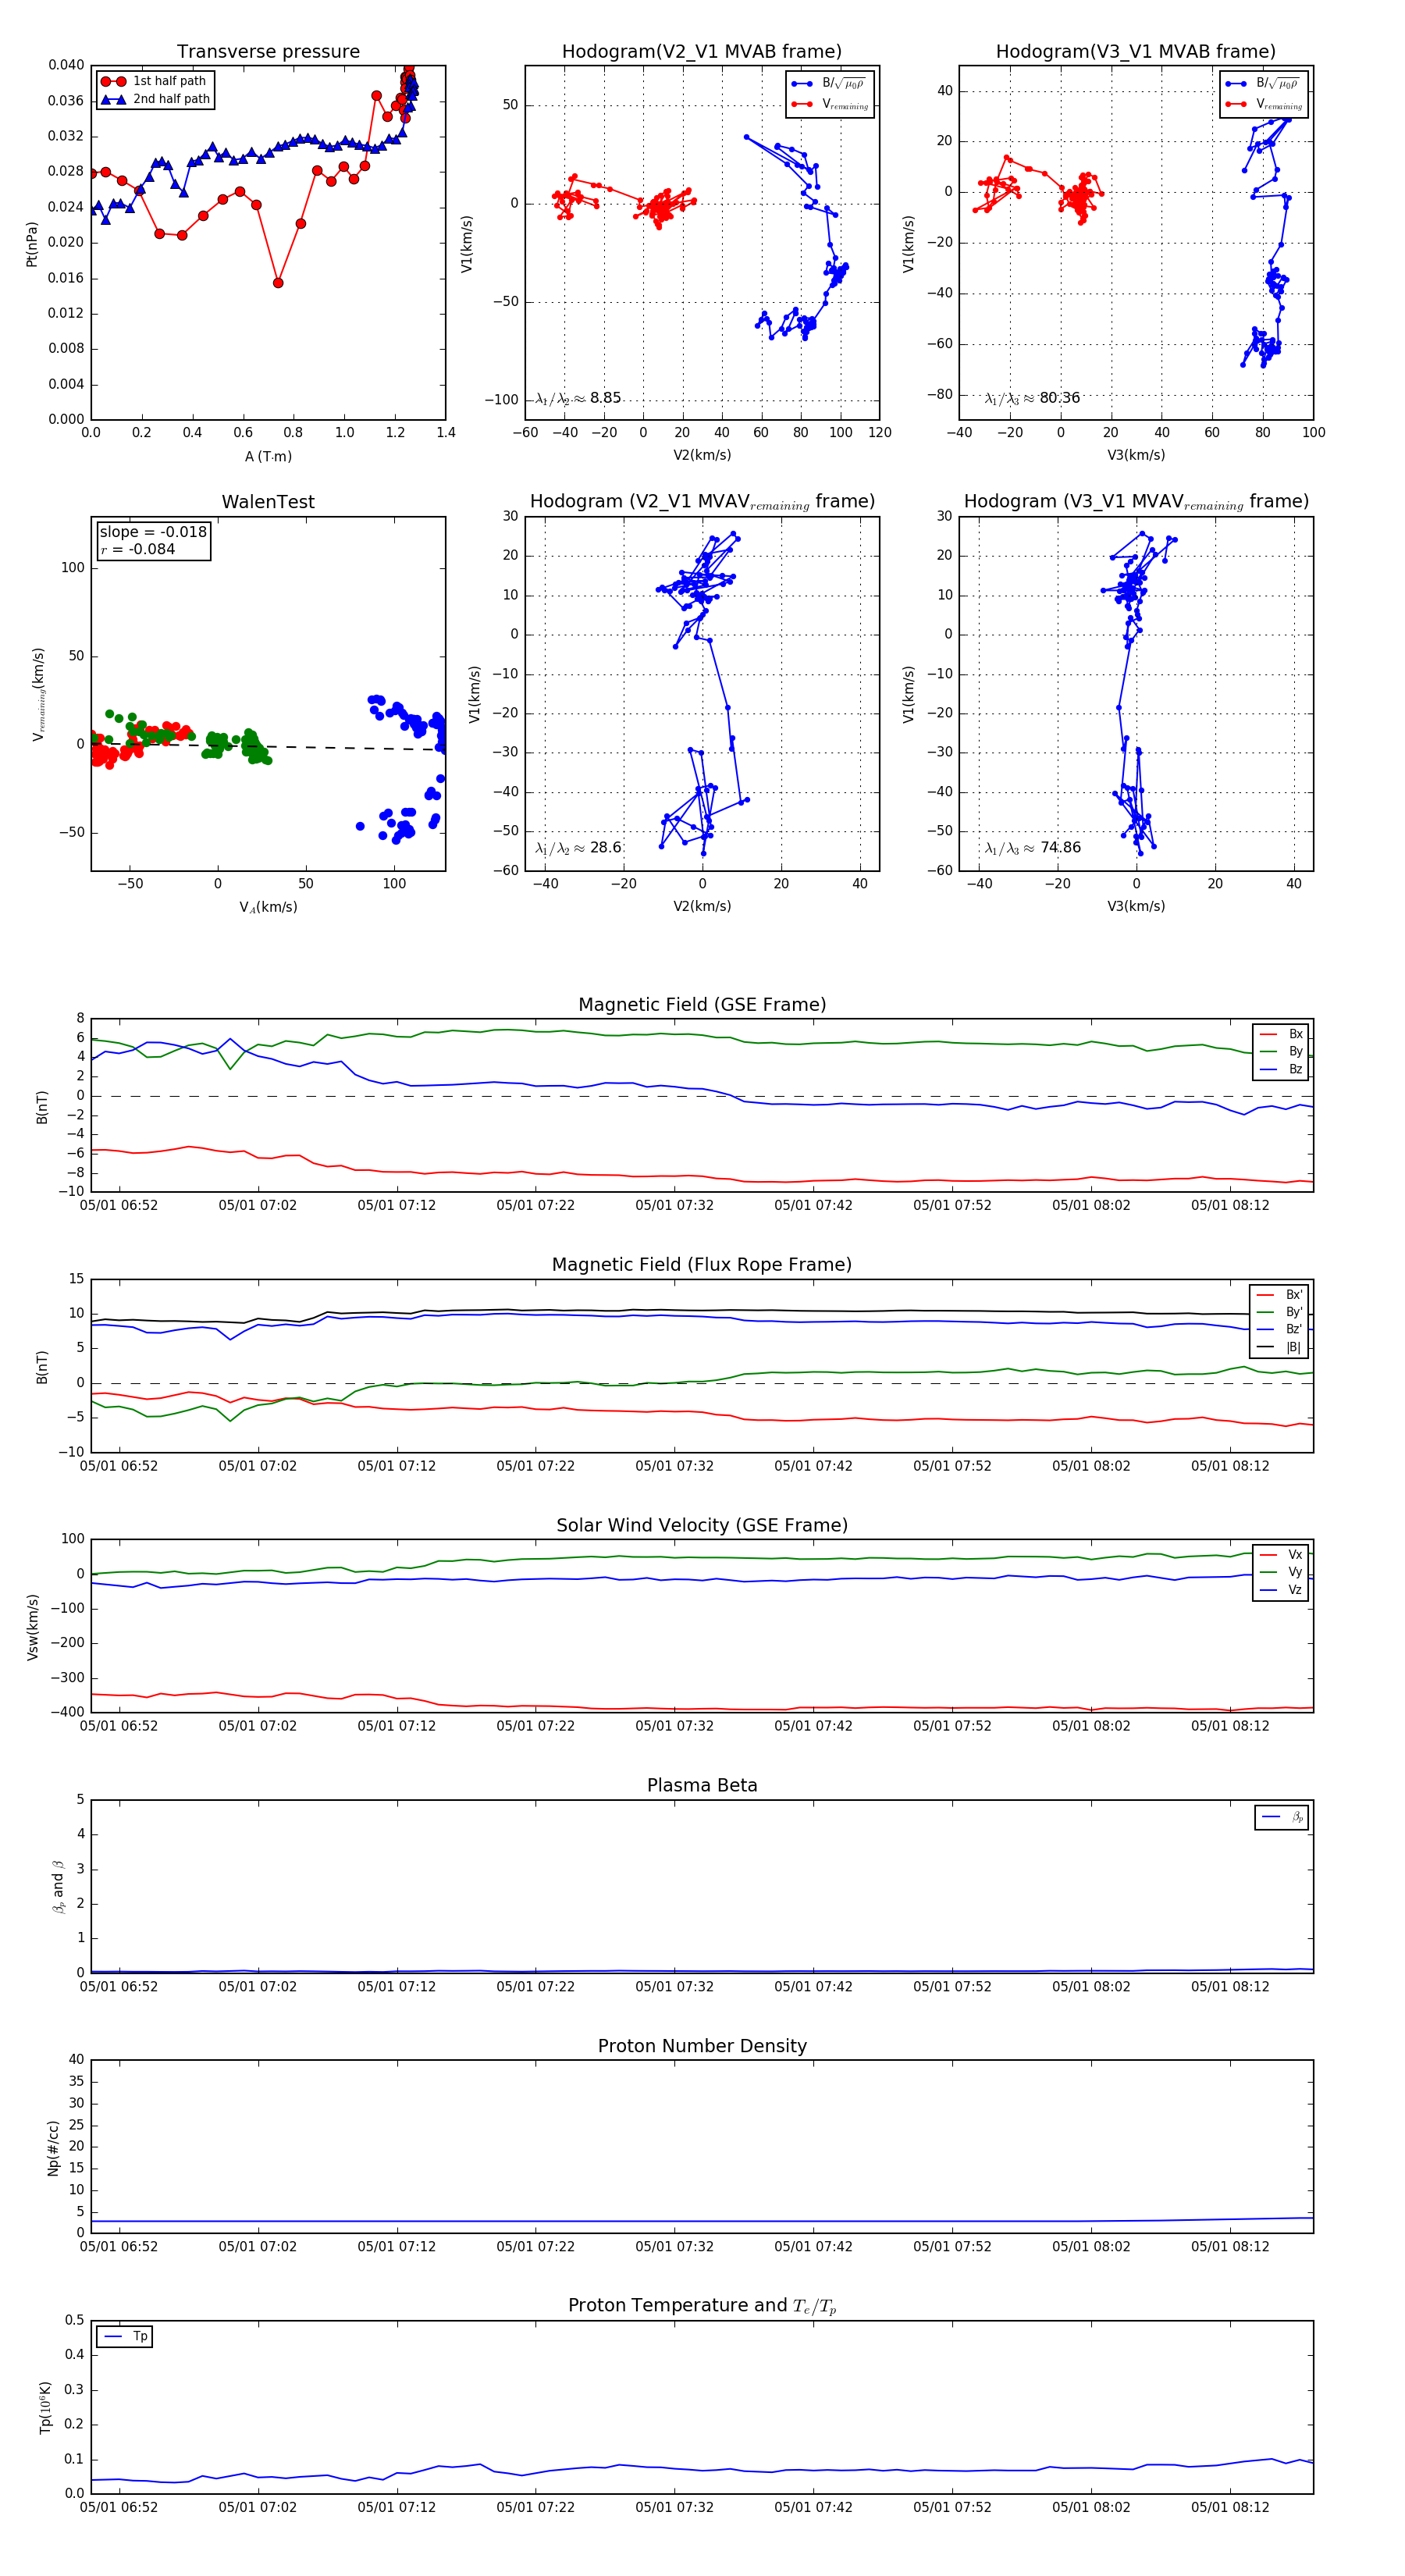Click 'Solar Wind Velocity (GSE Frame)' title

coord(702,1525)
